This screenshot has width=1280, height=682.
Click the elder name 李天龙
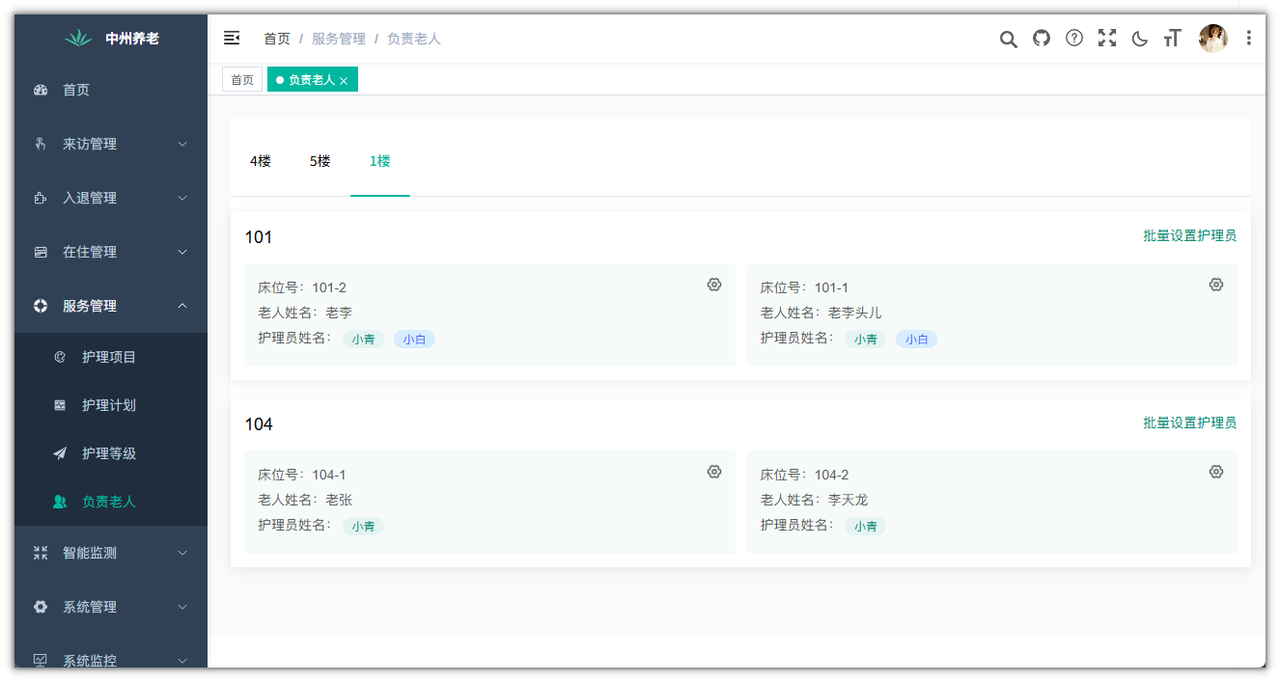pos(848,500)
